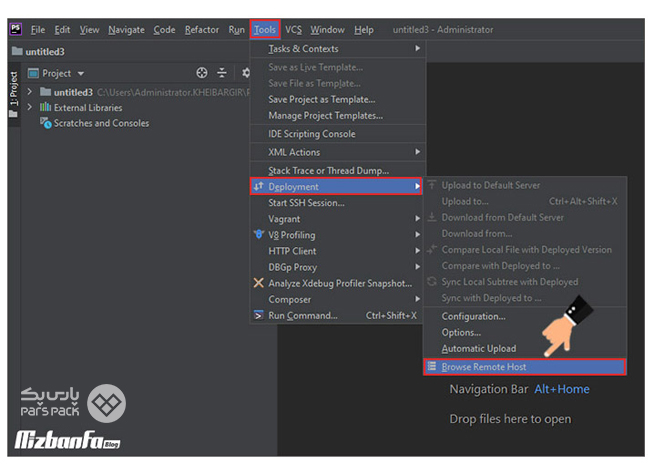
Task: Open IDE Scripting Console
Action: (338, 134)
